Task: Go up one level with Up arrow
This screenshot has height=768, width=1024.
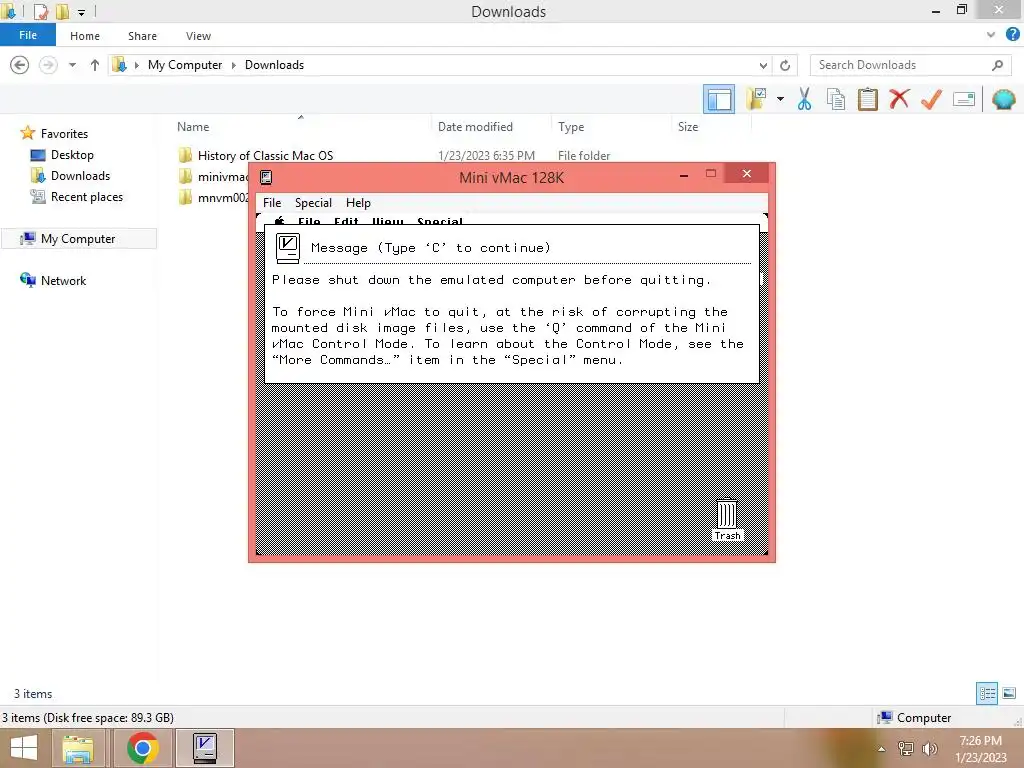Action: [x=95, y=65]
